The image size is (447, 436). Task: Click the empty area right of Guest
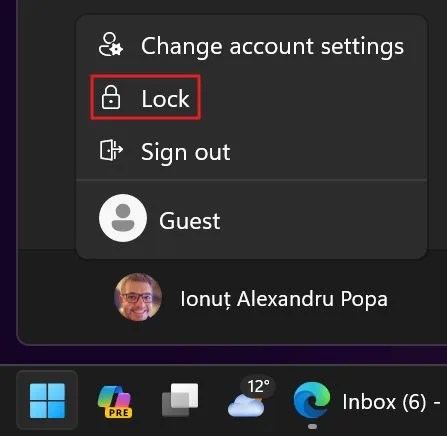323,220
